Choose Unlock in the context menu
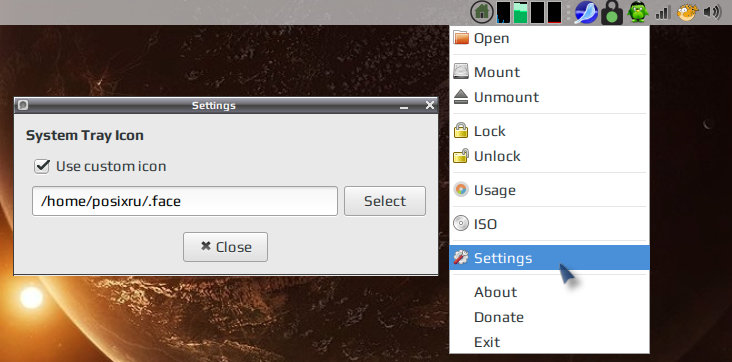The width and height of the screenshot is (732, 362). click(x=549, y=156)
